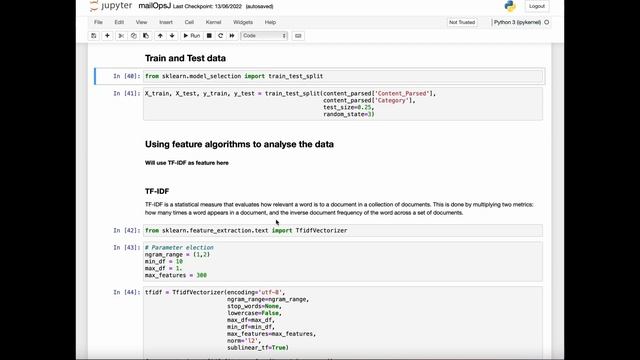
Task: Open the command palette keyboard icon
Action: point(298,36)
